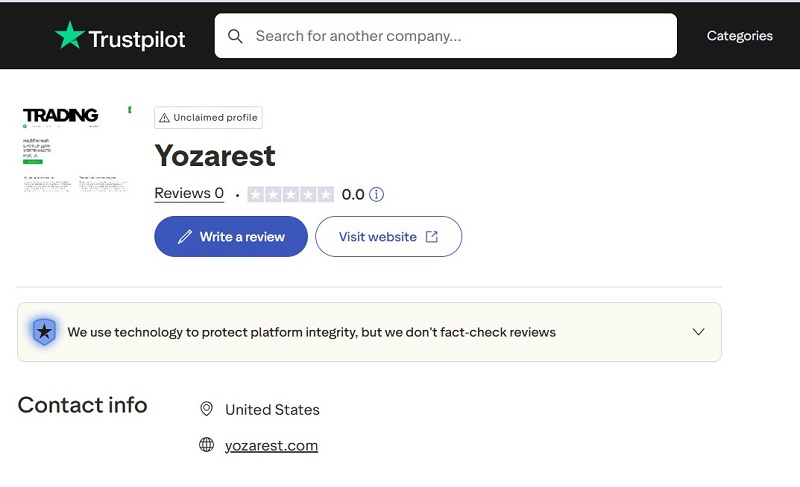Click the globe icon beside yozarest.com
This screenshot has width=800, height=487.
(x=207, y=445)
